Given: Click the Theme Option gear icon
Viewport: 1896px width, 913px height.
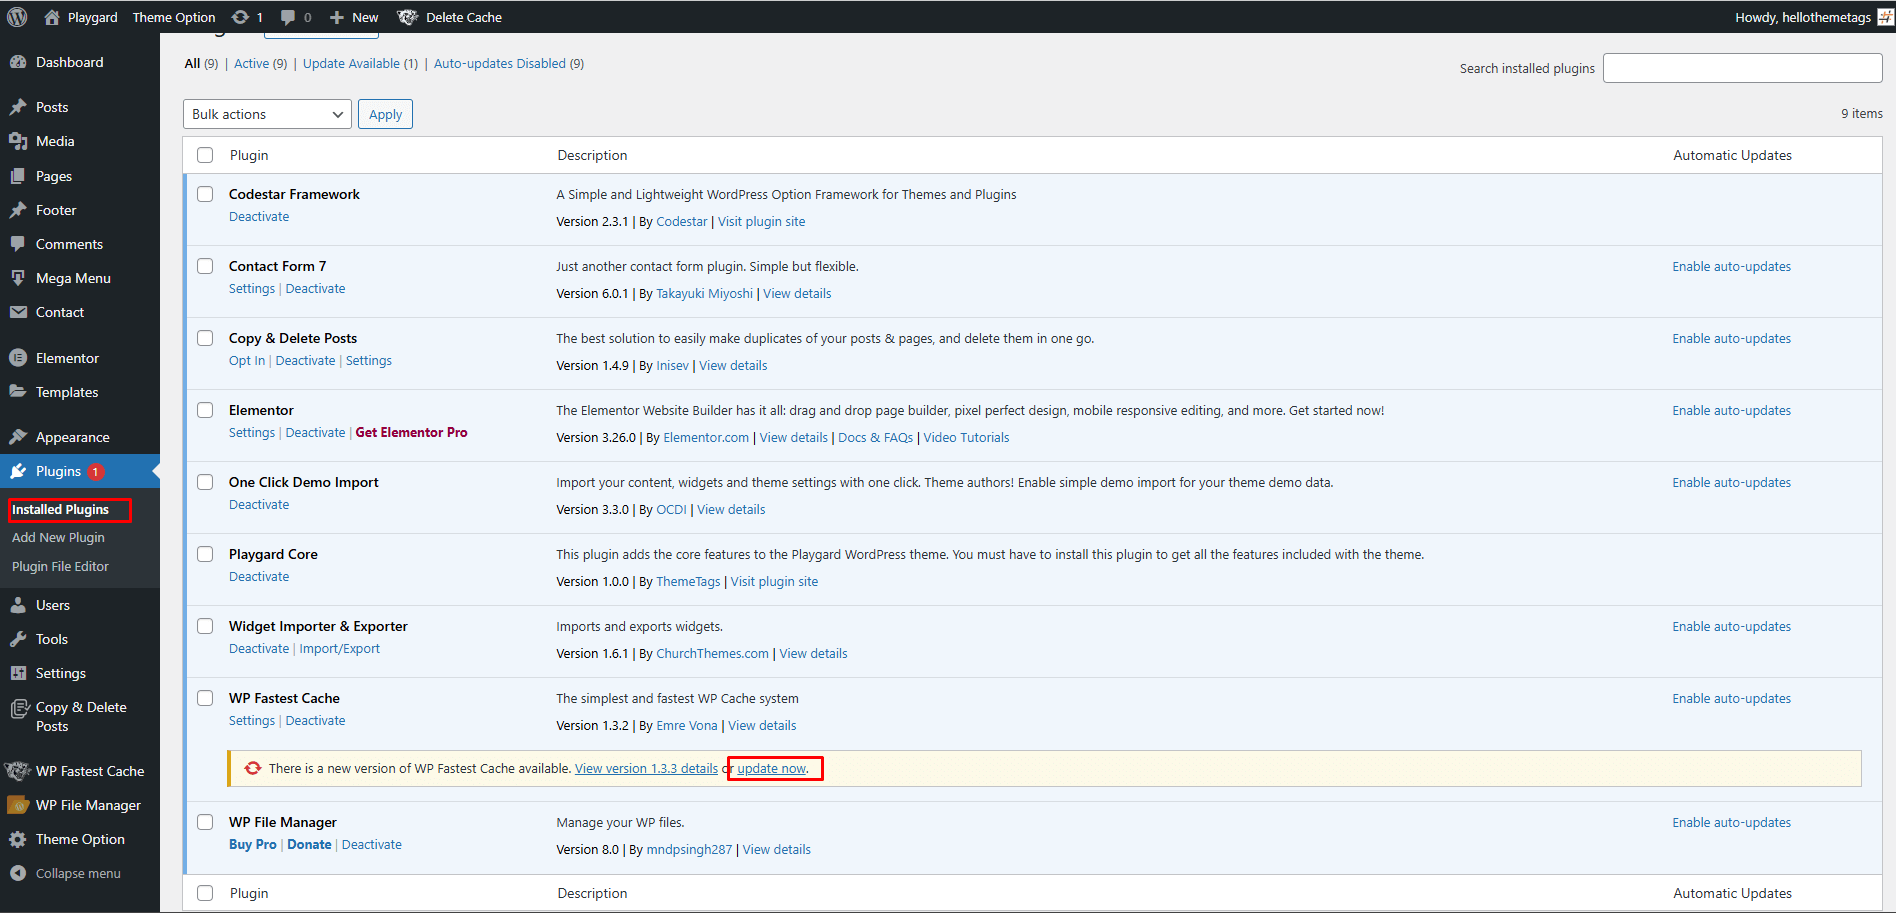Looking at the screenshot, I should point(18,839).
